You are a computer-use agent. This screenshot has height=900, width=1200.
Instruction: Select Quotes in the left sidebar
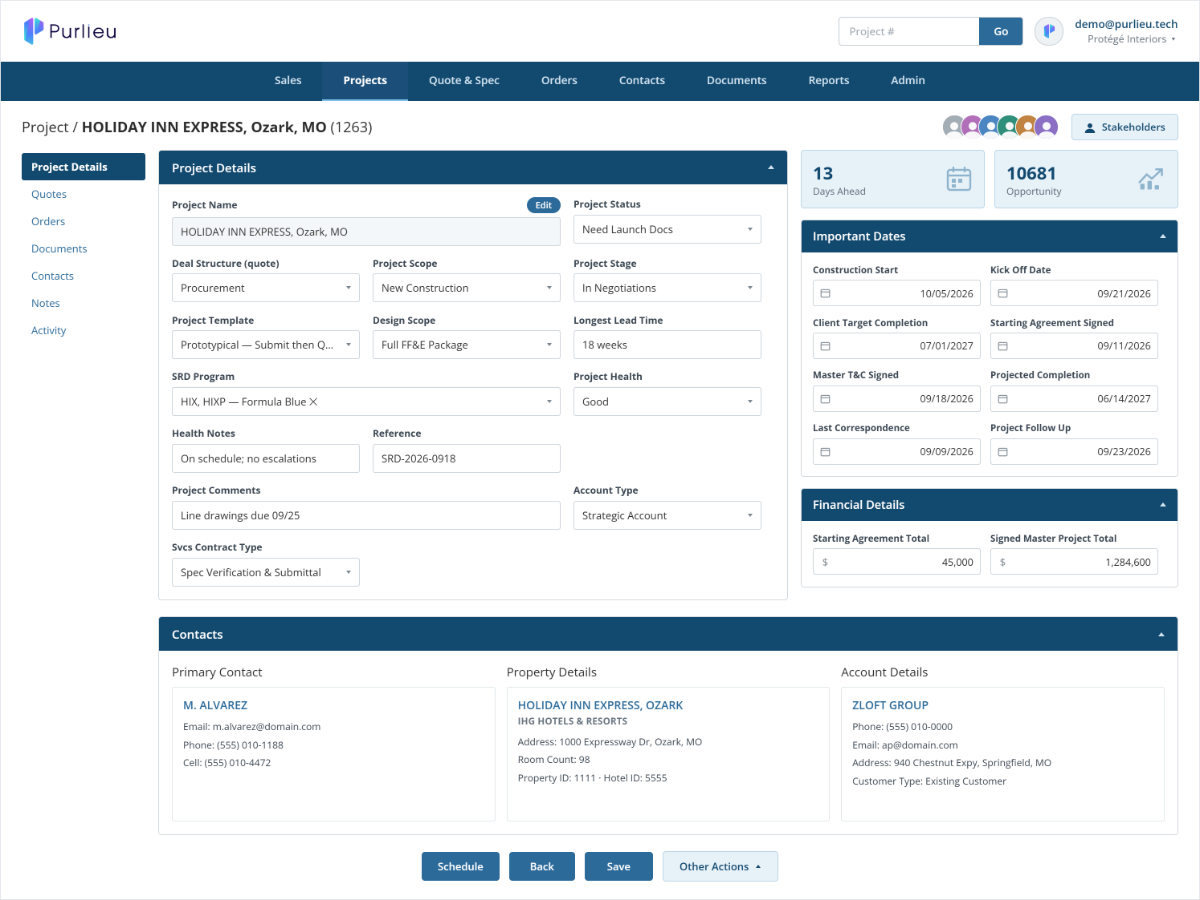pos(49,195)
